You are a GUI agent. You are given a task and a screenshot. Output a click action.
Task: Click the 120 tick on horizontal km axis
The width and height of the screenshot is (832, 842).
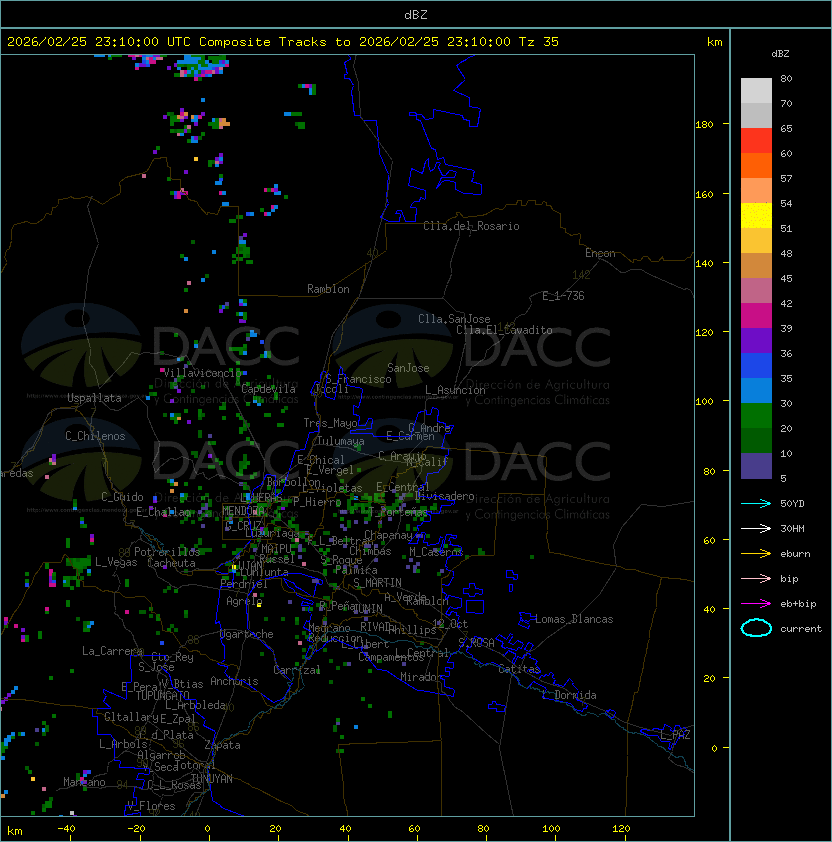621,829
